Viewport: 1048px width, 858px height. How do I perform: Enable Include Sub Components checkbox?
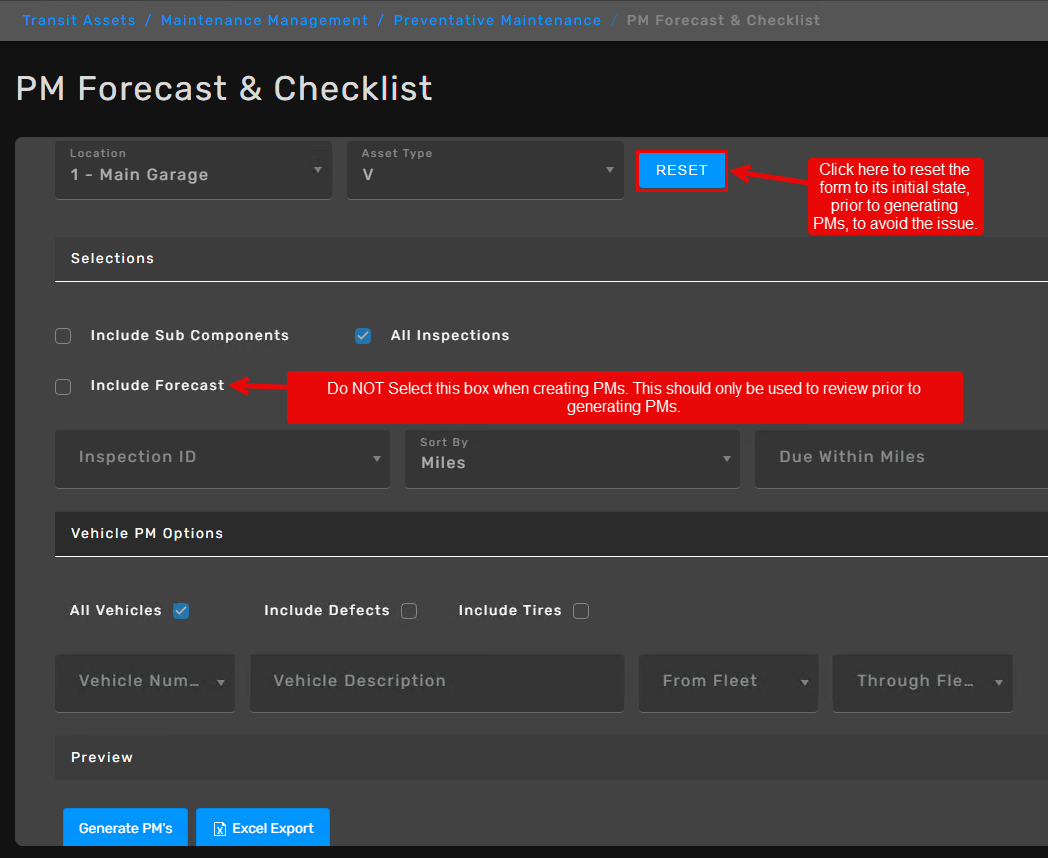pyautogui.click(x=63, y=336)
